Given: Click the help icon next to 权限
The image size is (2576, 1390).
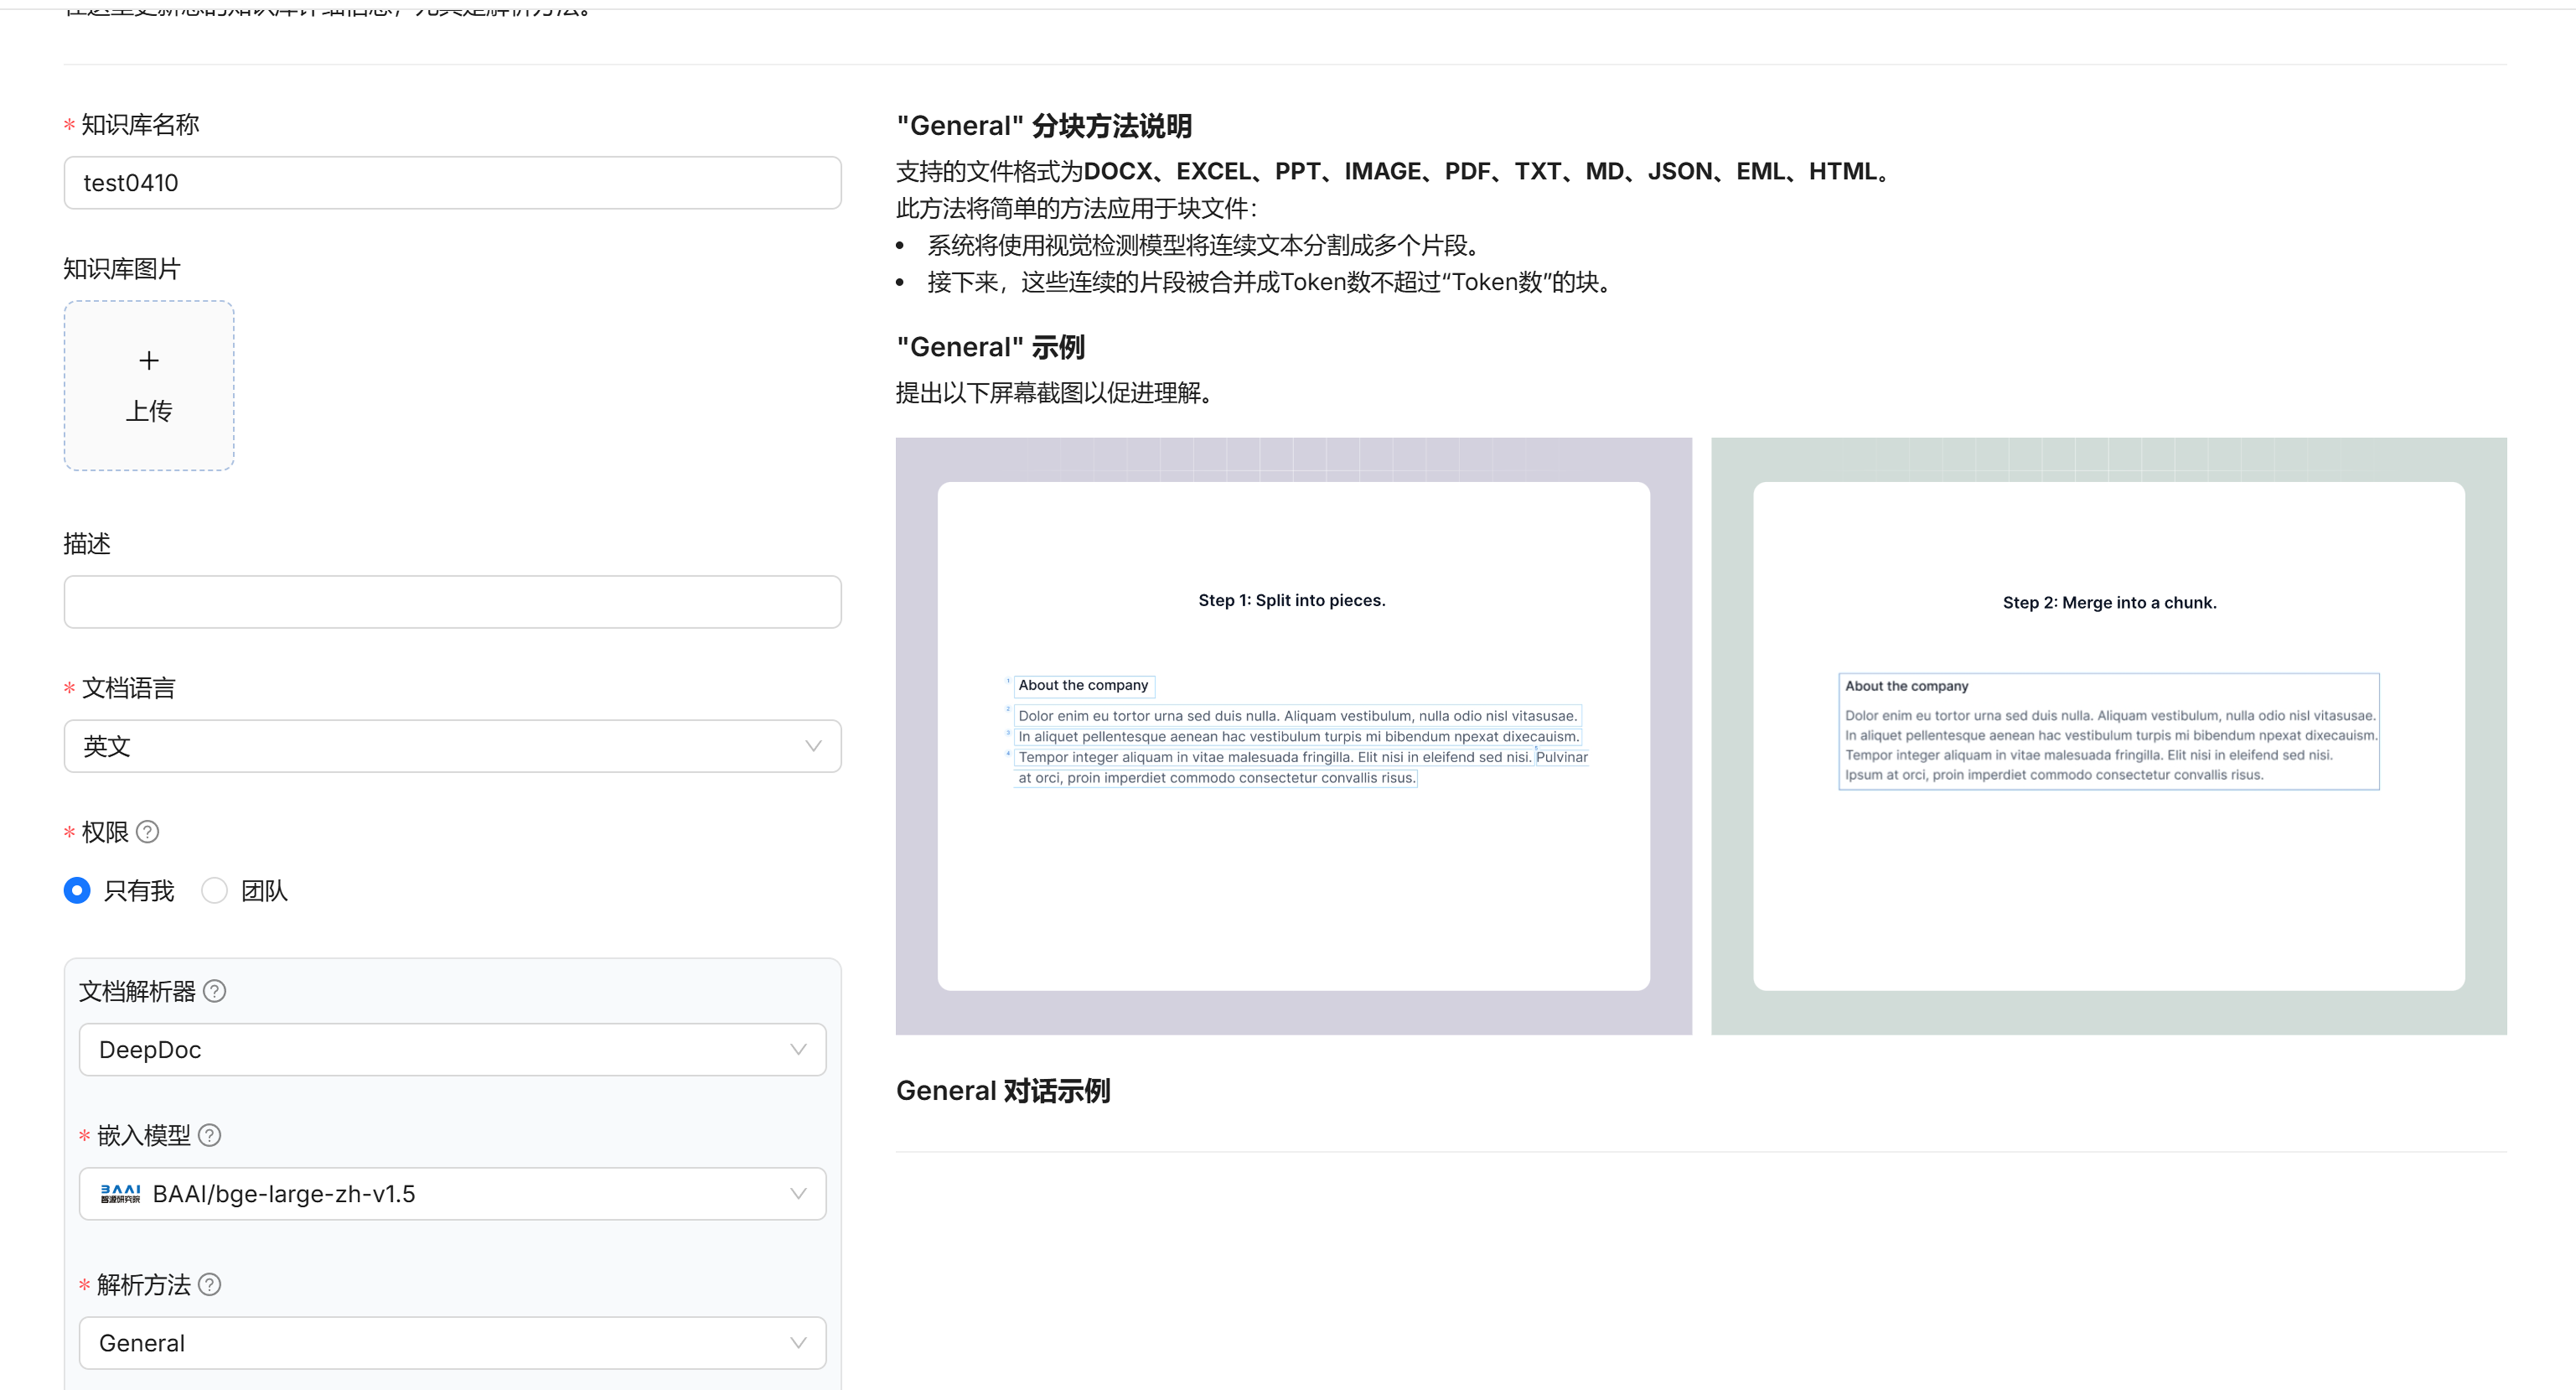Looking at the screenshot, I should click(x=147, y=832).
